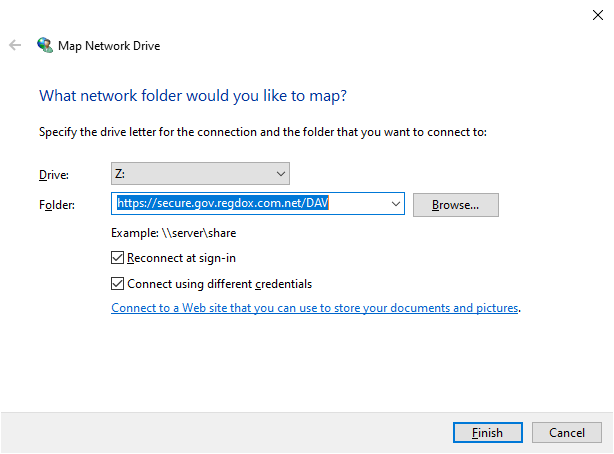Click the Folder: label

click(57, 205)
